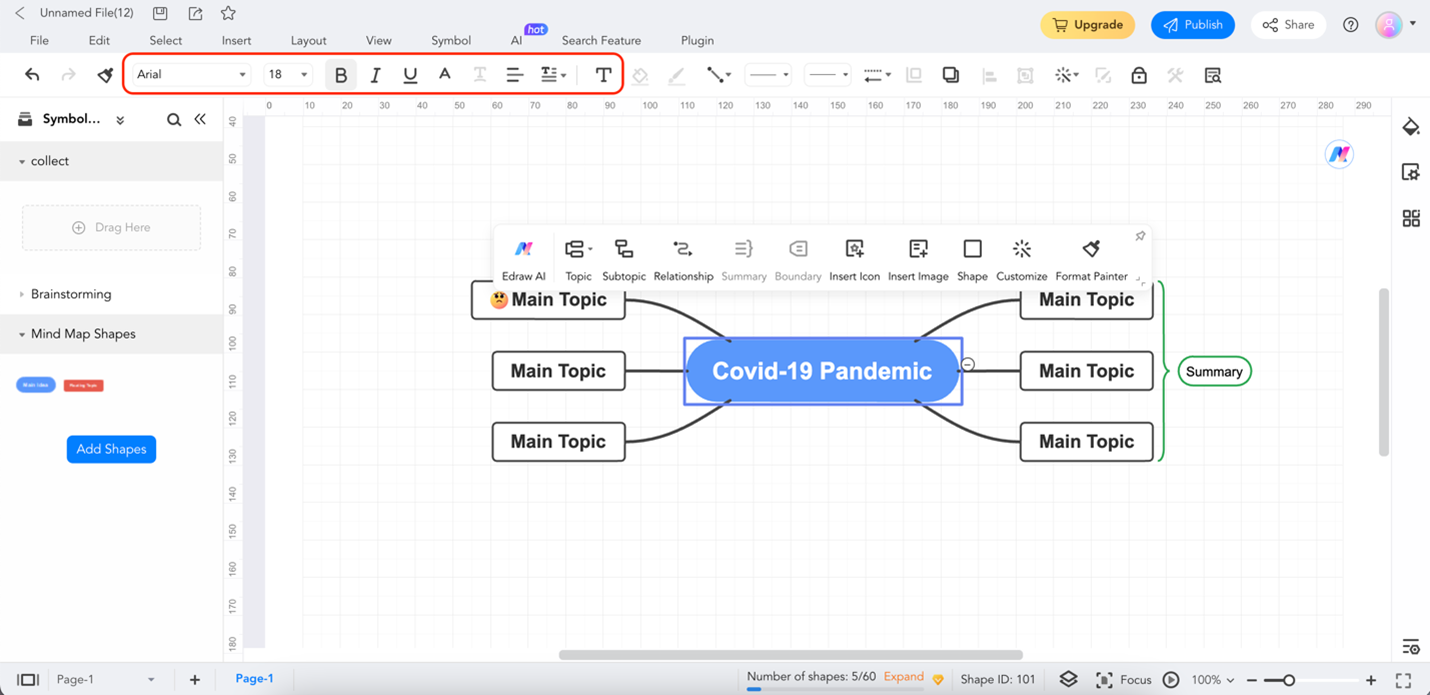
Task: Open the connector style dropdown
Action: 719,75
